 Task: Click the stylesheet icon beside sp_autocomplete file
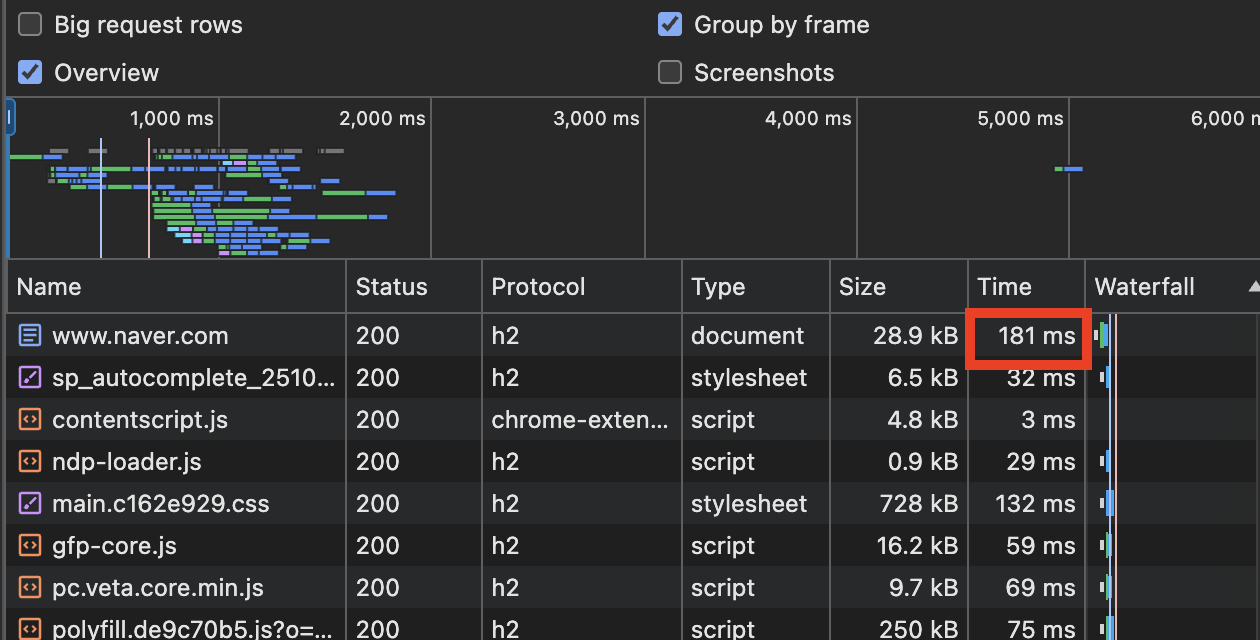tap(30, 378)
